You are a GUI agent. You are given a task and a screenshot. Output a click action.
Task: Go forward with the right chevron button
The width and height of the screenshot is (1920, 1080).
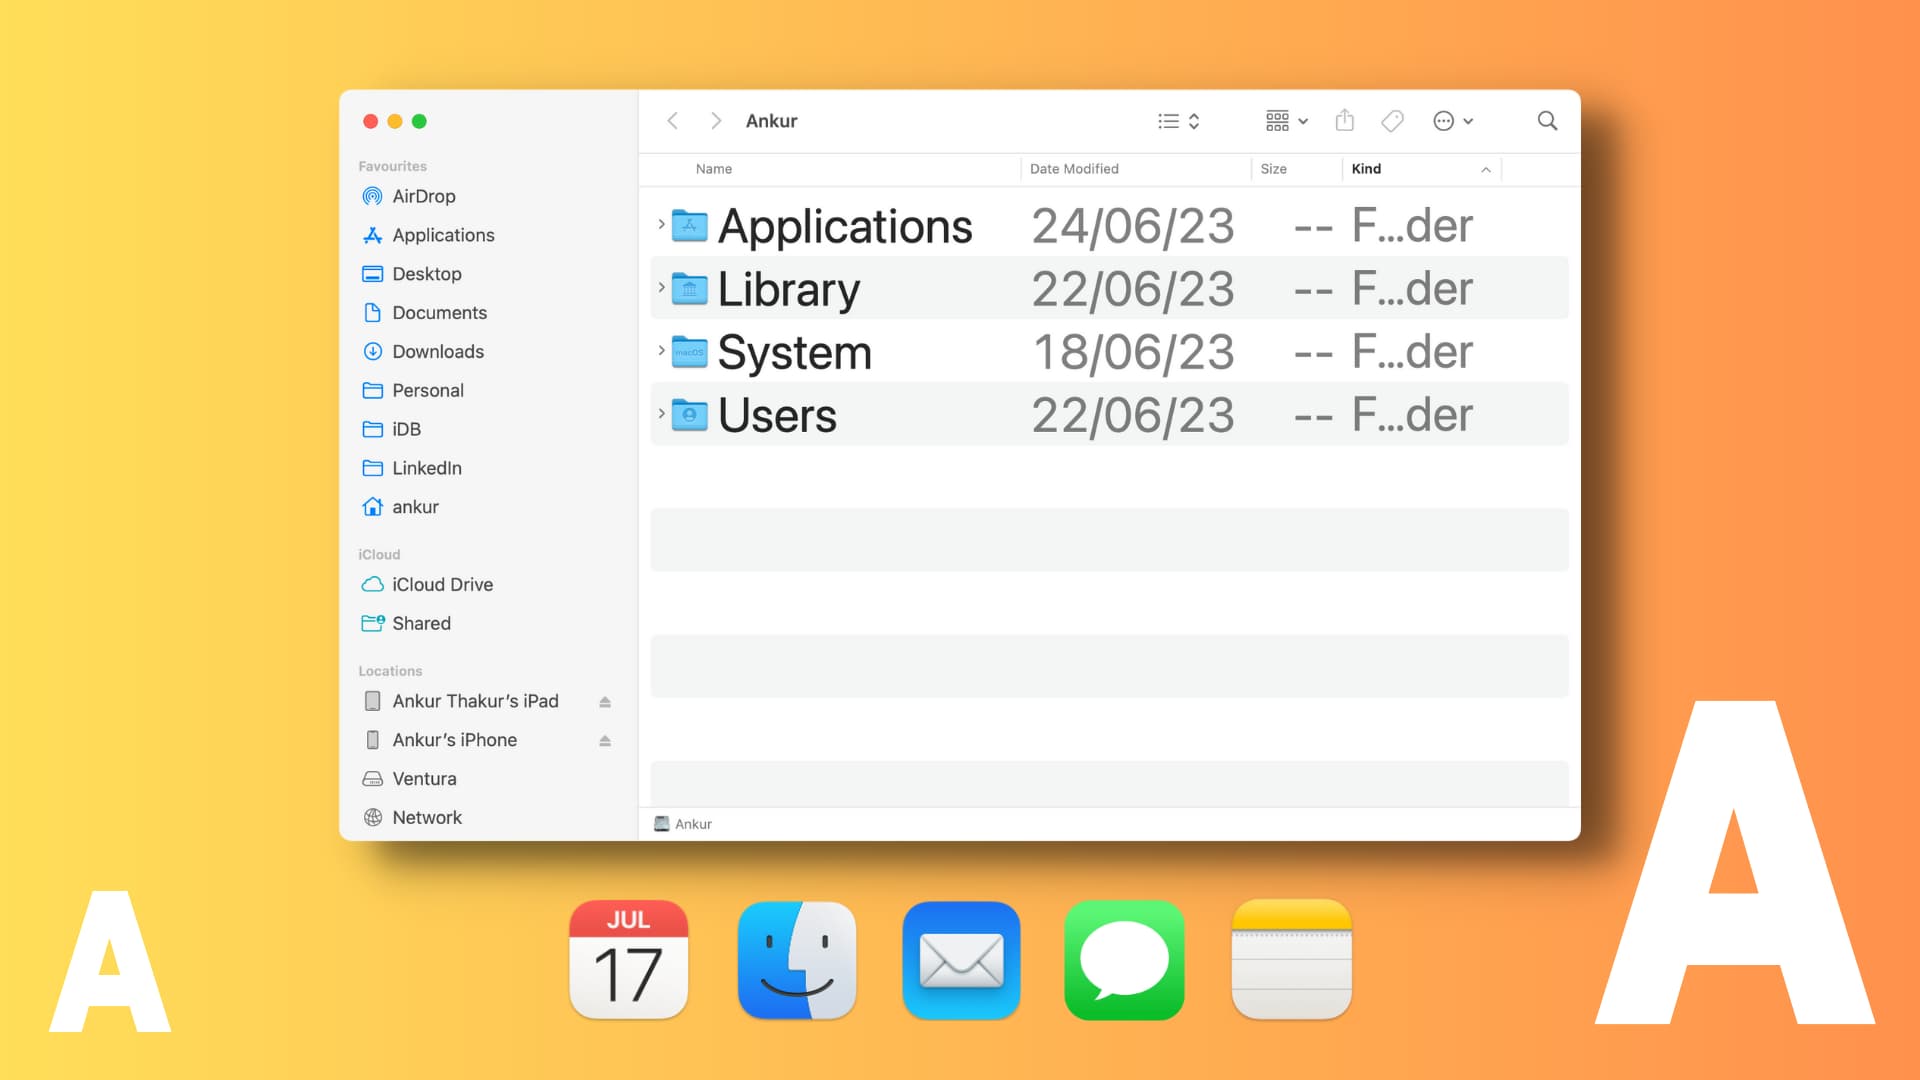(716, 121)
